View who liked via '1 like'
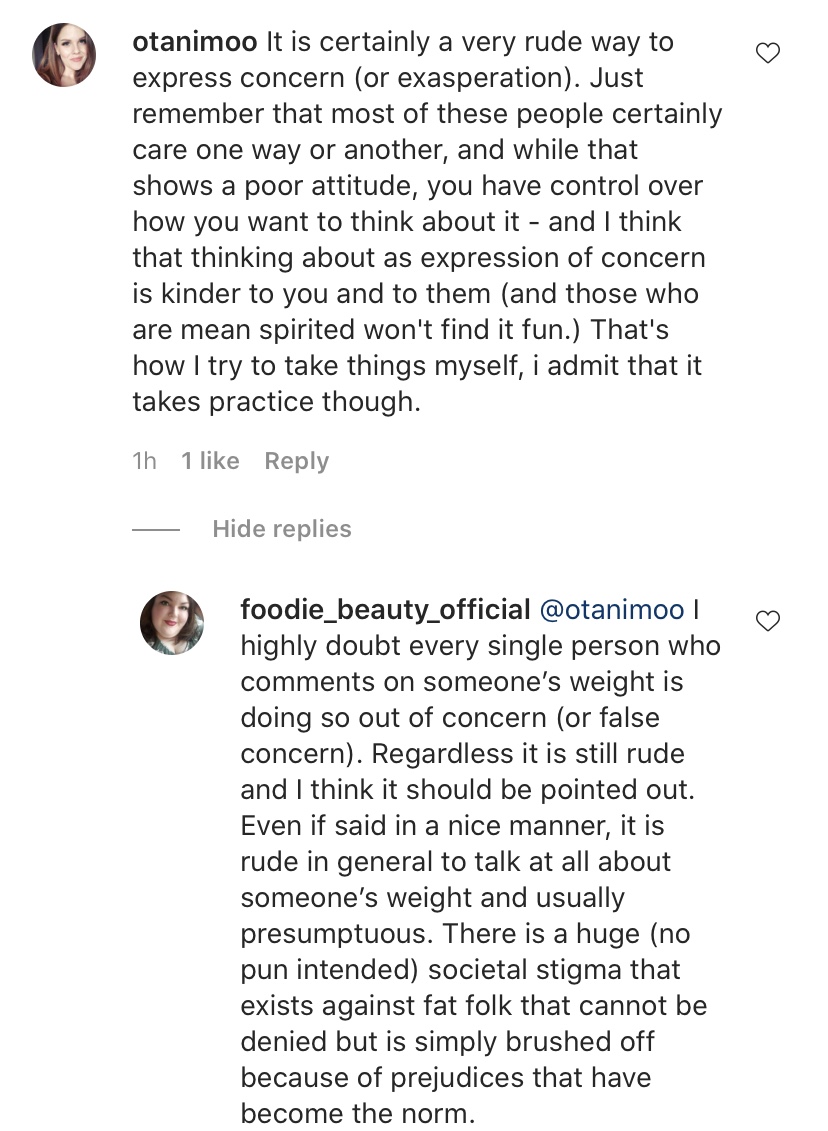Screen dimensions: 828x1131 pyautogui.click(x=210, y=460)
